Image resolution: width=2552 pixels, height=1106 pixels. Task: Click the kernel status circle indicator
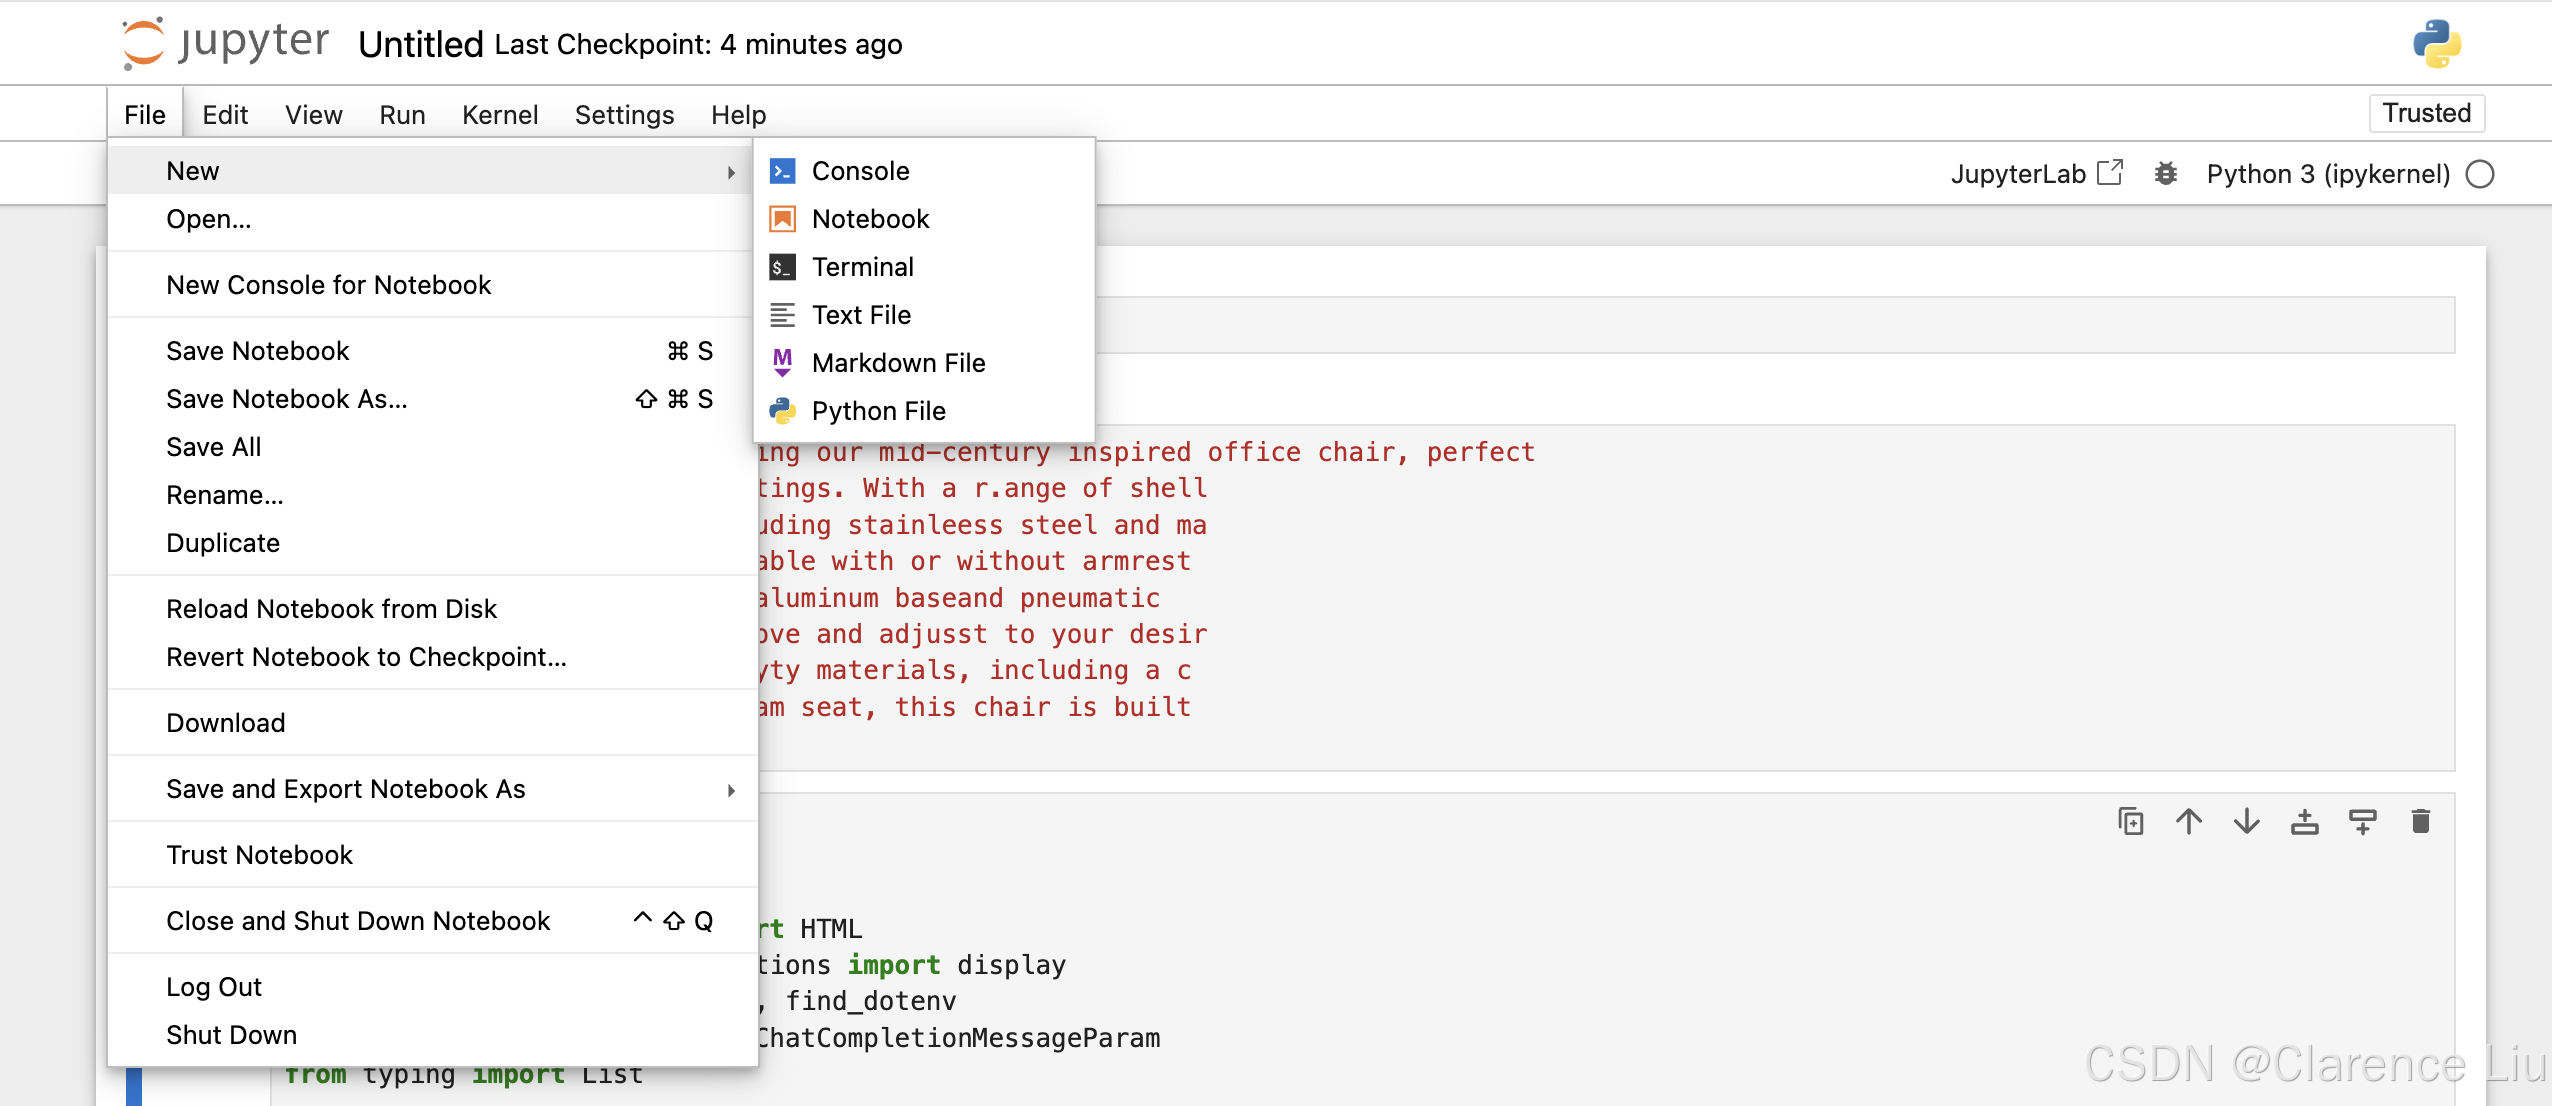2480,174
